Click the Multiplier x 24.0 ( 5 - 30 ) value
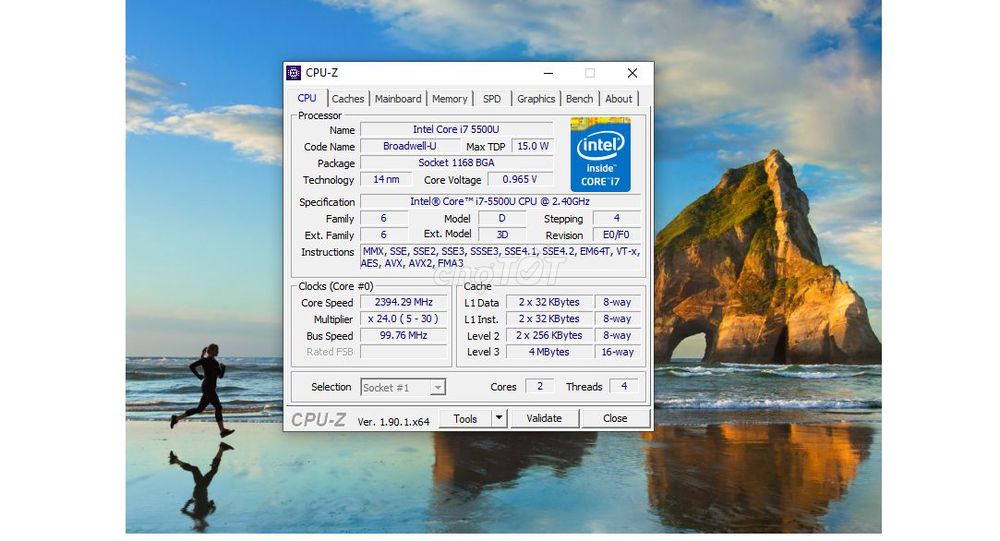Viewport: 1000px width, 541px height. tap(404, 319)
